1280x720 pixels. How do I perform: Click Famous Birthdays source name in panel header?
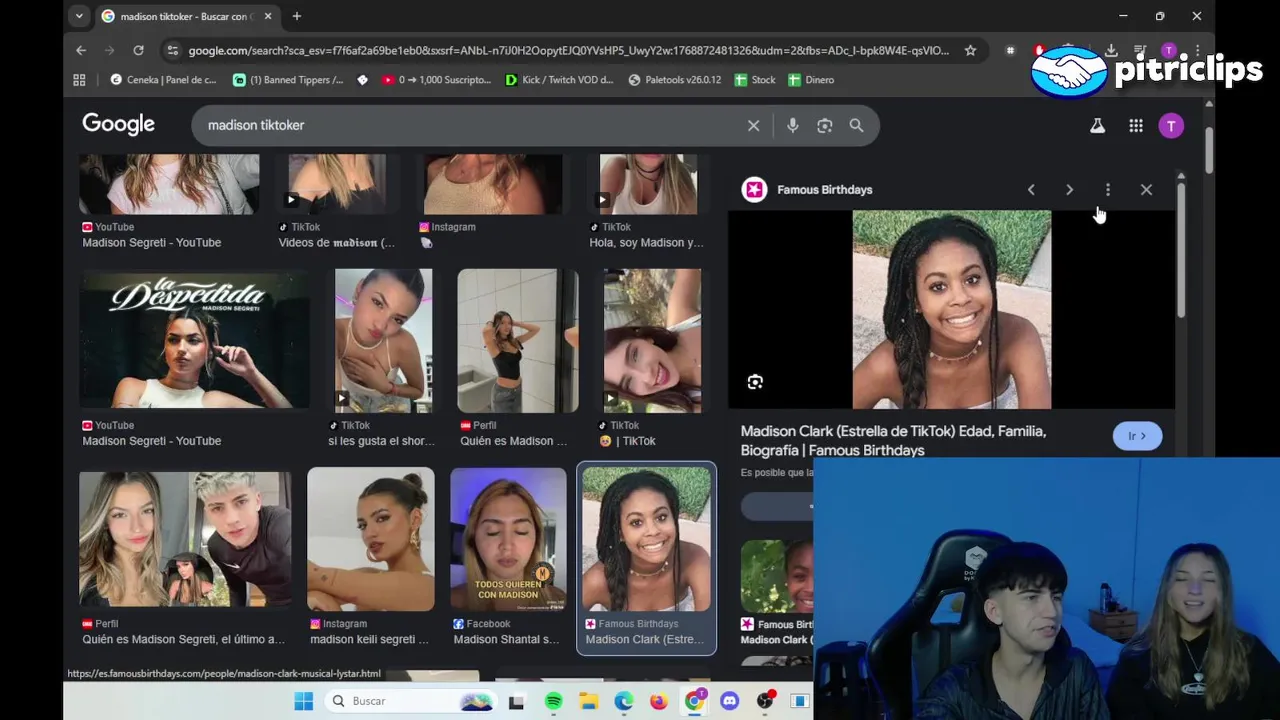pos(824,190)
